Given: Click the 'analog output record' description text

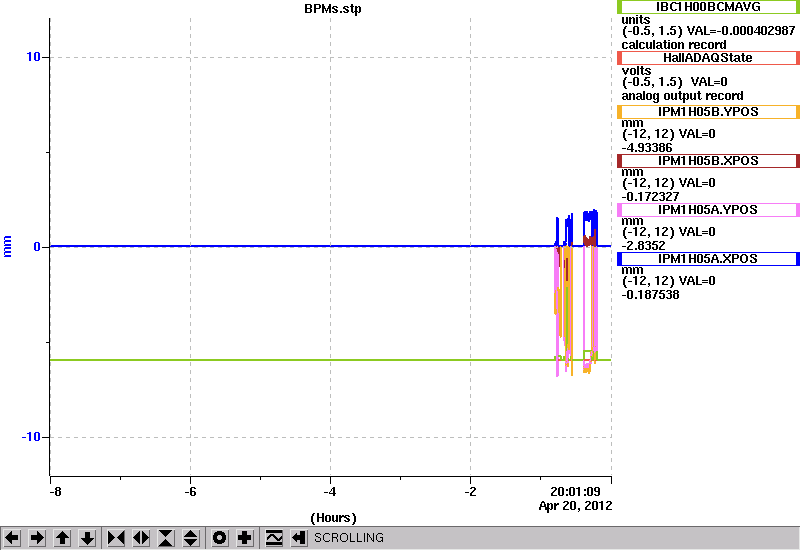Looking at the screenshot, I should pos(682,96).
